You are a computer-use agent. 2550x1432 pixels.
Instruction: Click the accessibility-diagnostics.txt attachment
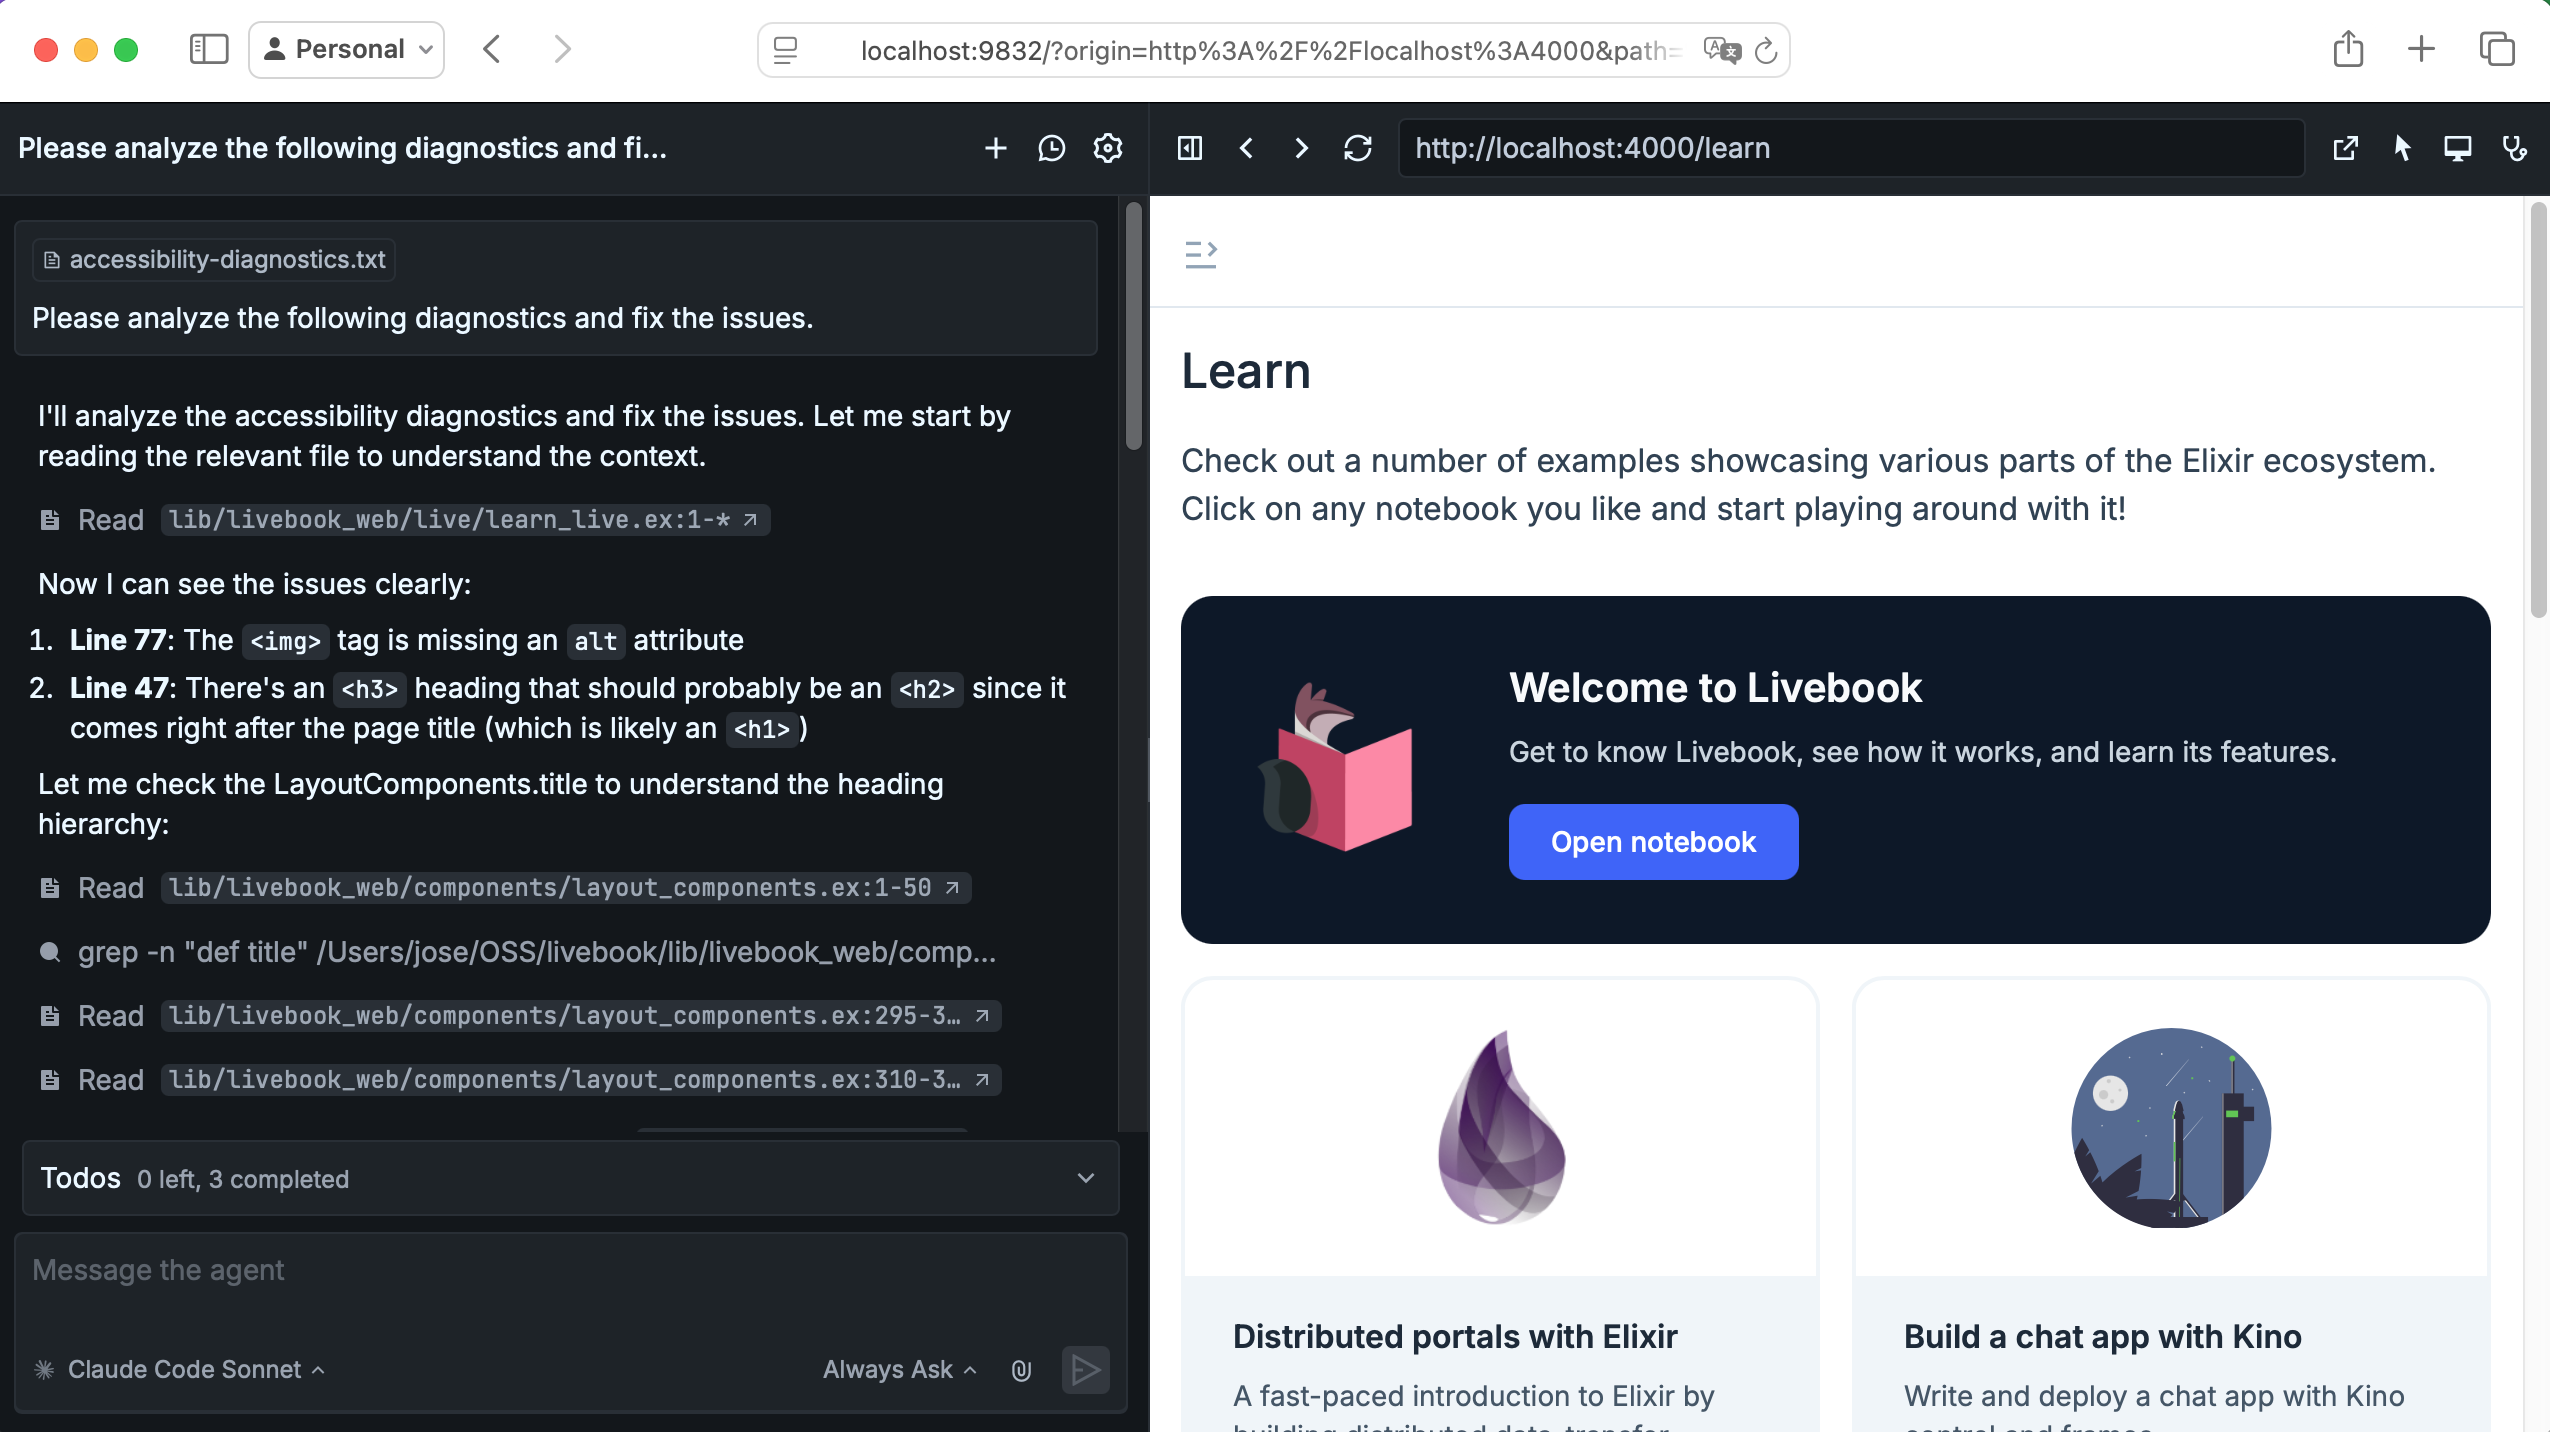214,260
